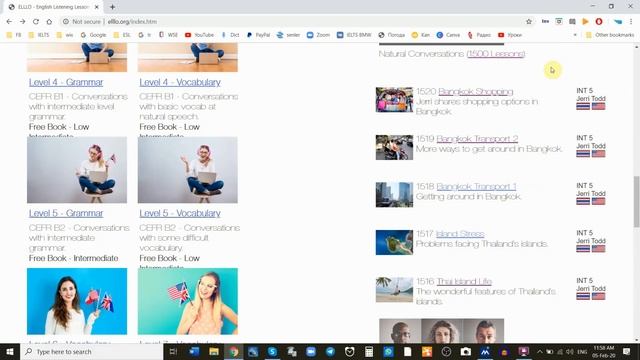Open the browser home page icon

[49, 22]
